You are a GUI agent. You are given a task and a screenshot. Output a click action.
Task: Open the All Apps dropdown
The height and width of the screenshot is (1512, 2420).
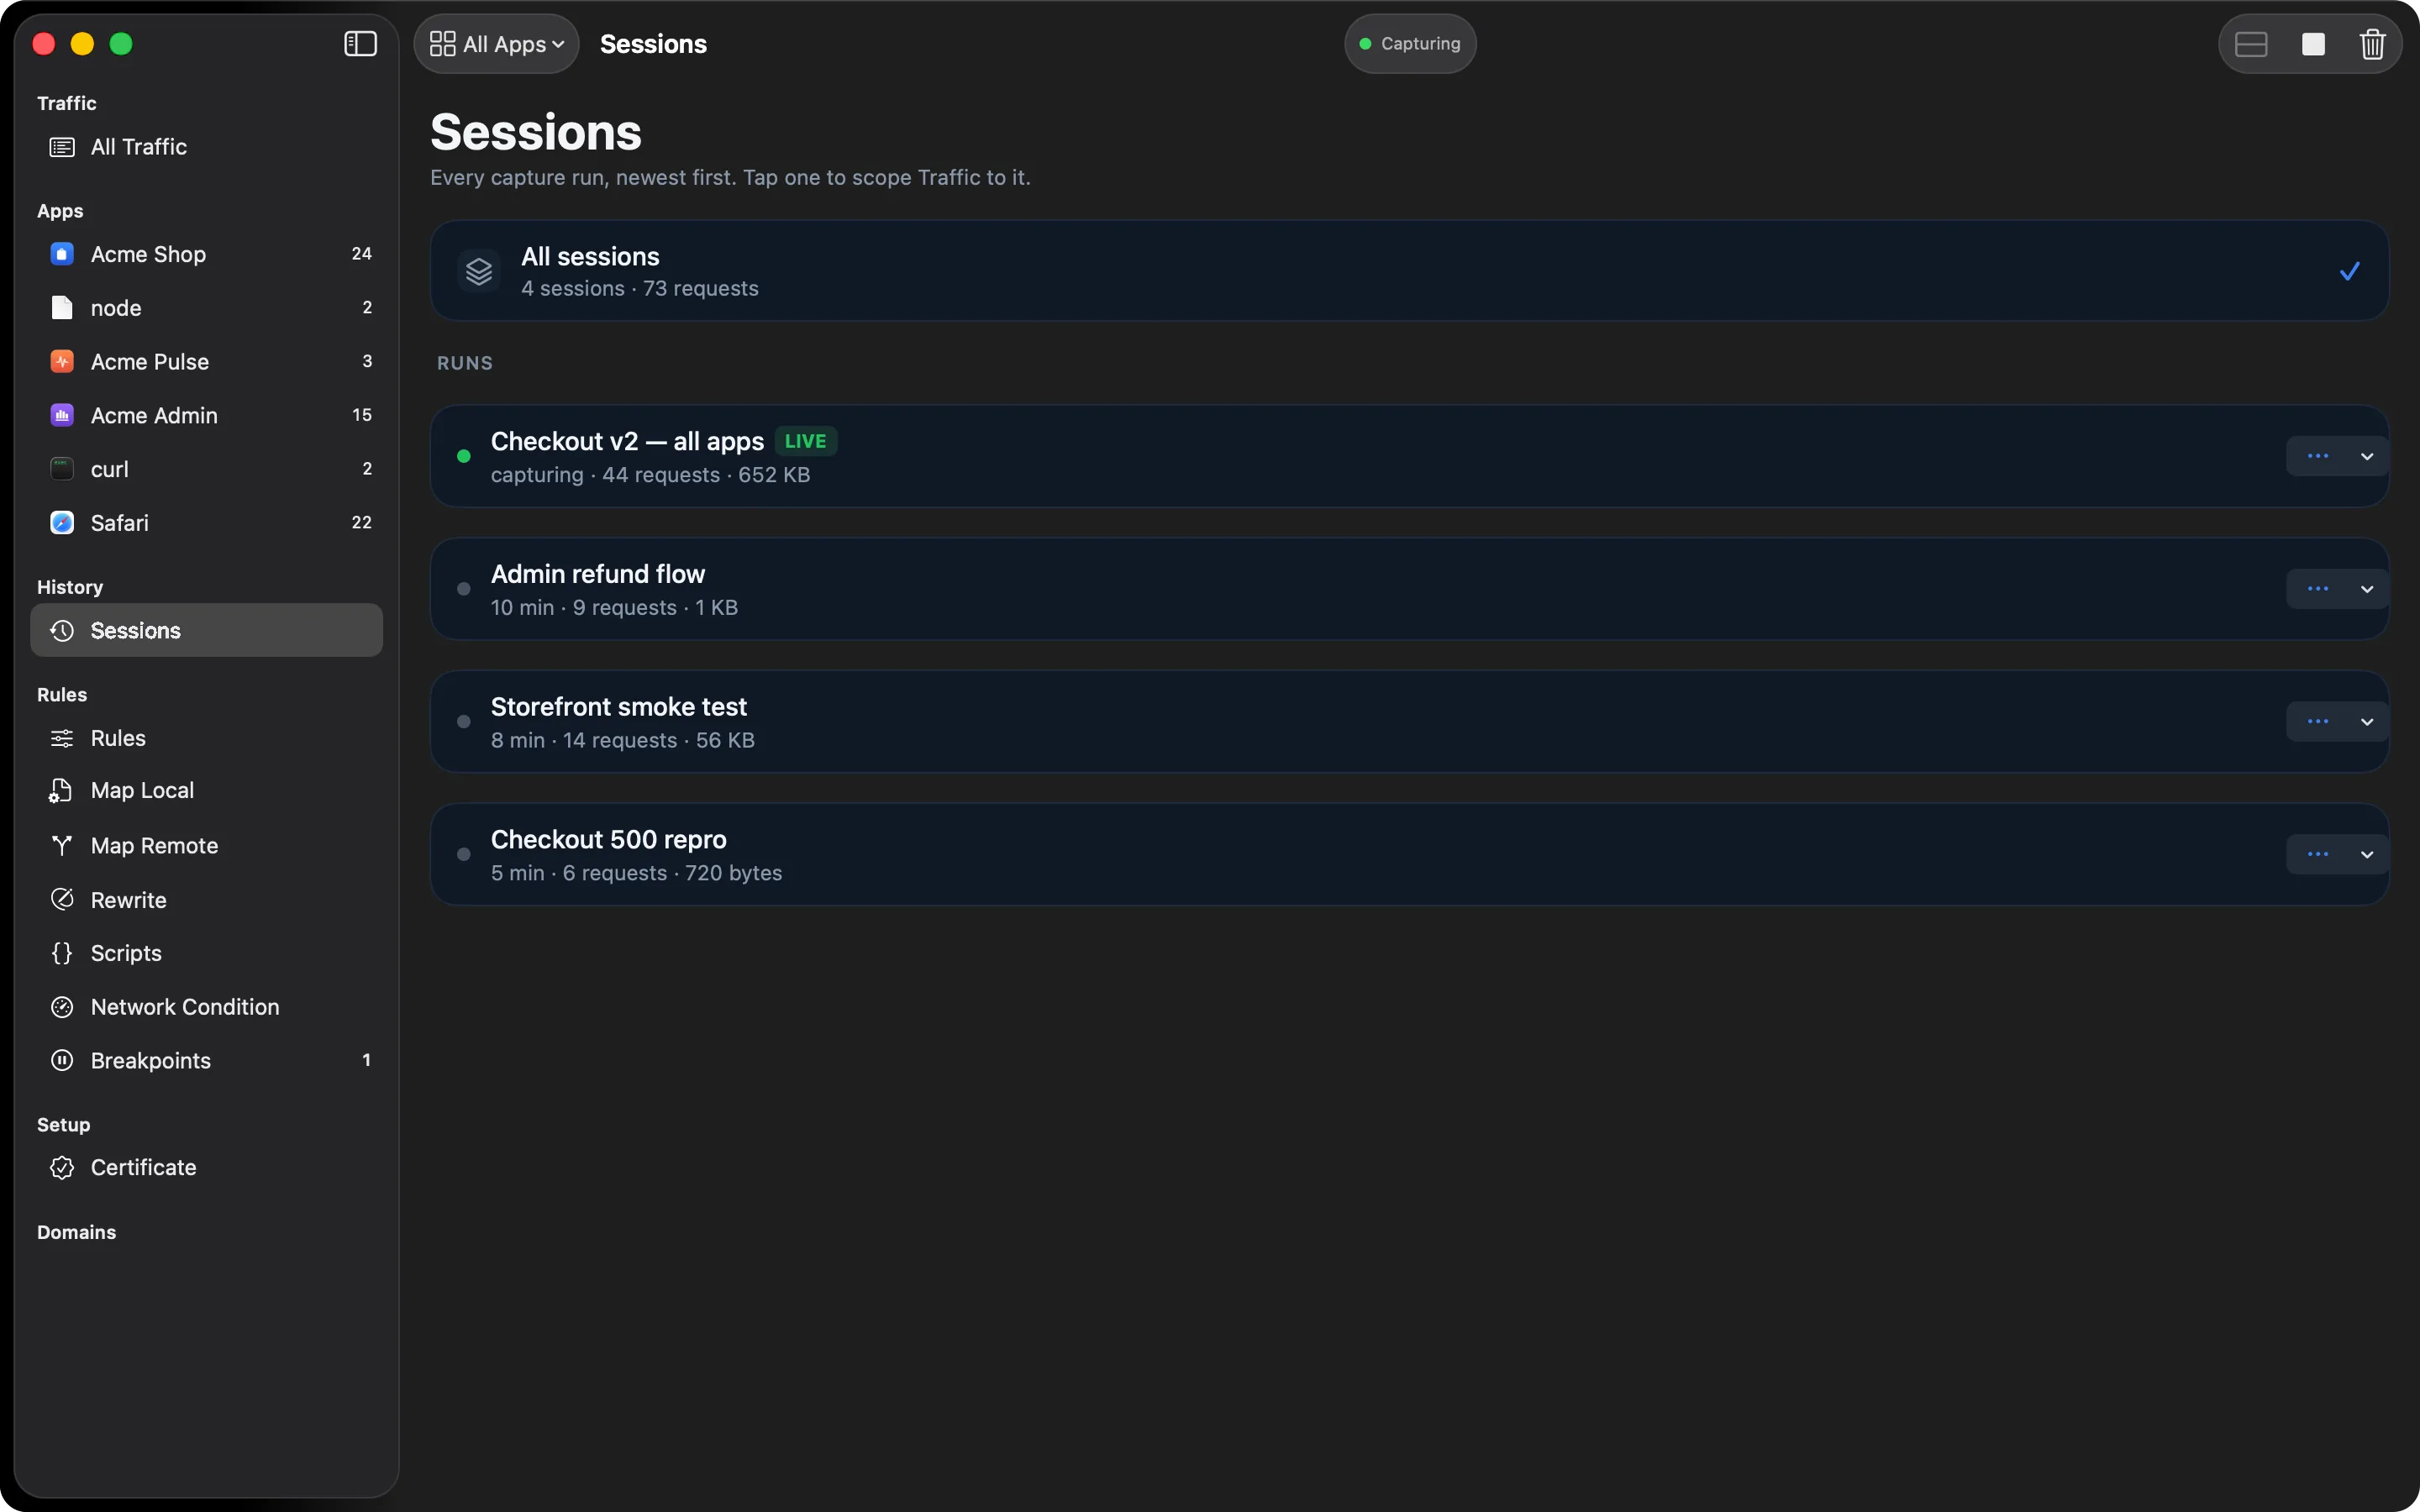pyautogui.click(x=497, y=44)
